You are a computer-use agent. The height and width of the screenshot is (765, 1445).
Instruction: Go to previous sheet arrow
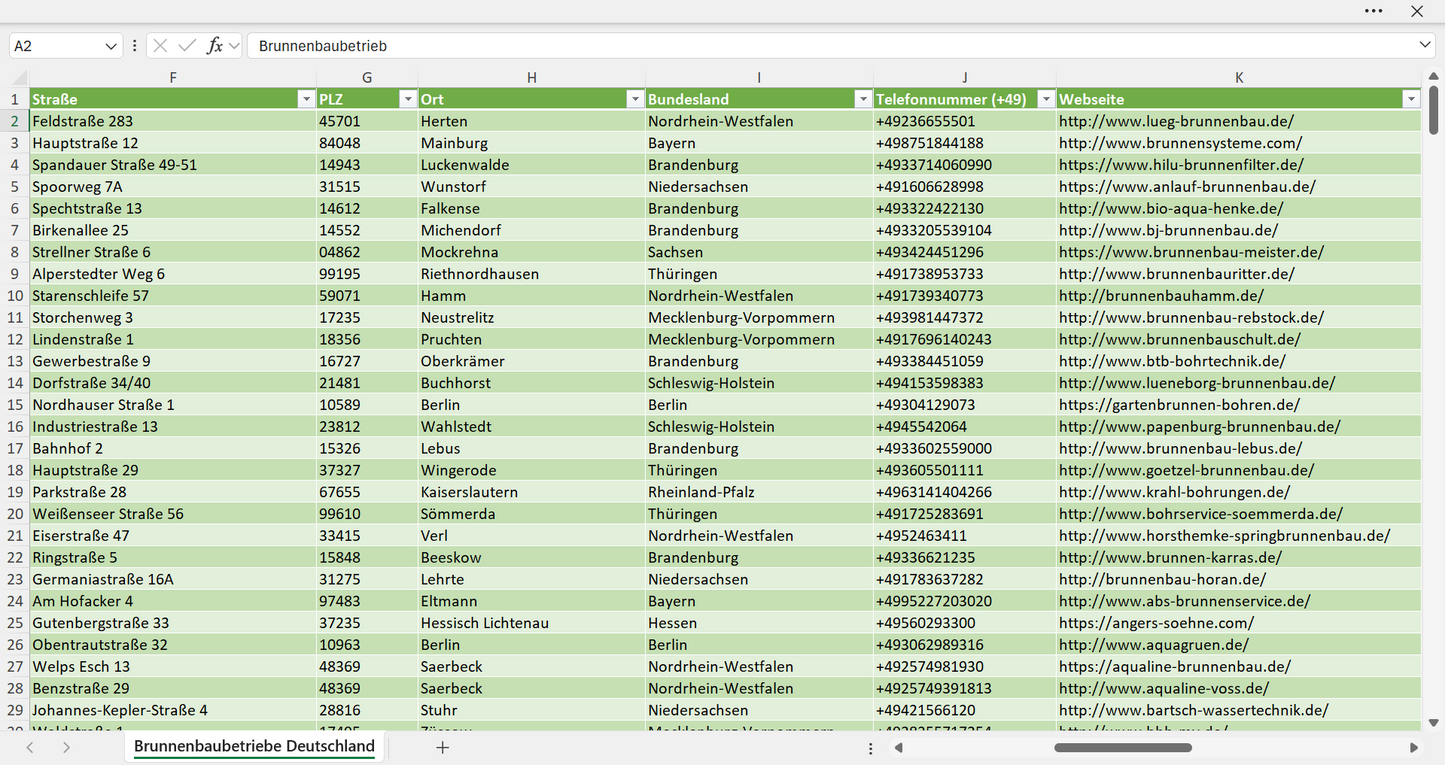pos(30,747)
